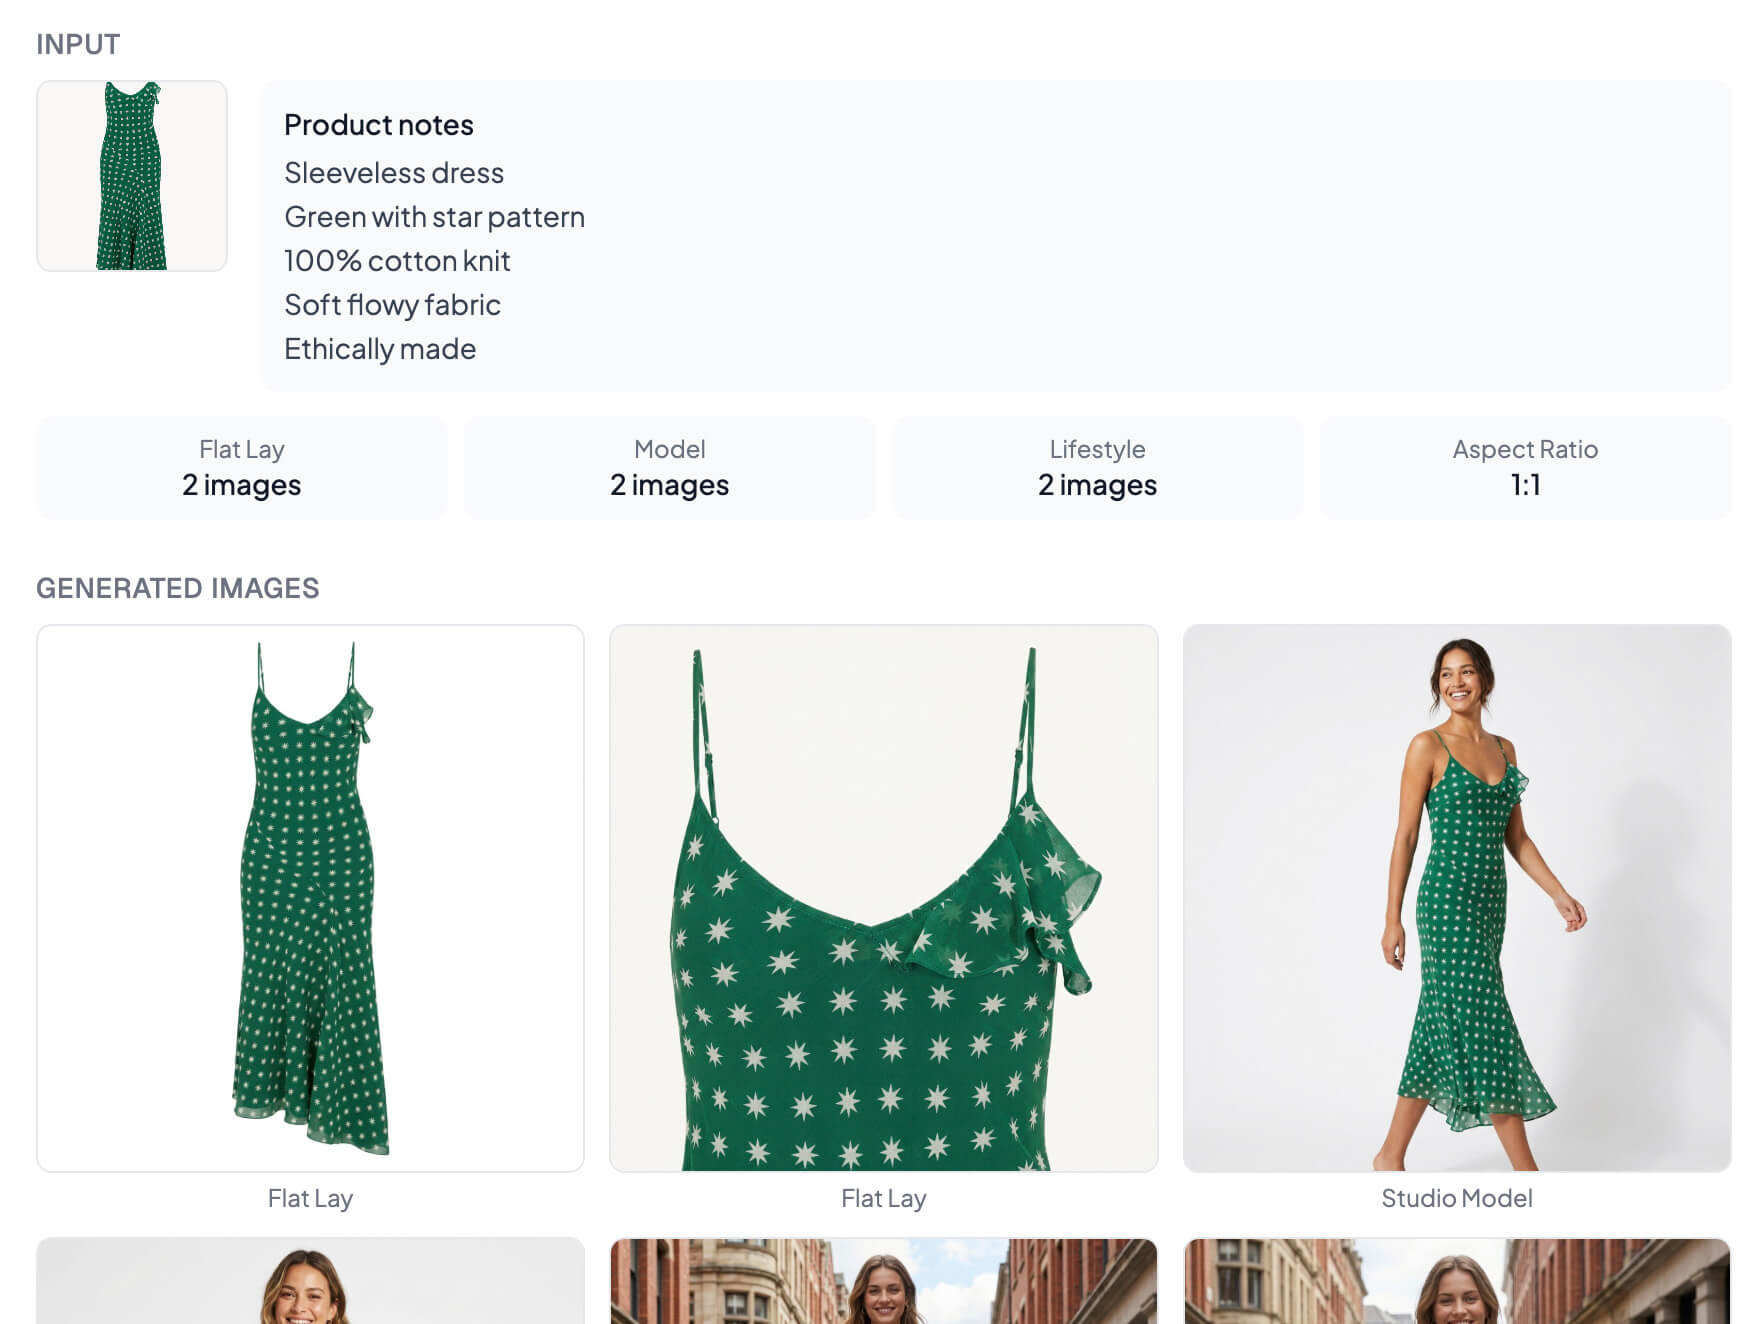Open the Studio Model walking image
The width and height of the screenshot is (1764, 1324).
click(x=1457, y=898)
